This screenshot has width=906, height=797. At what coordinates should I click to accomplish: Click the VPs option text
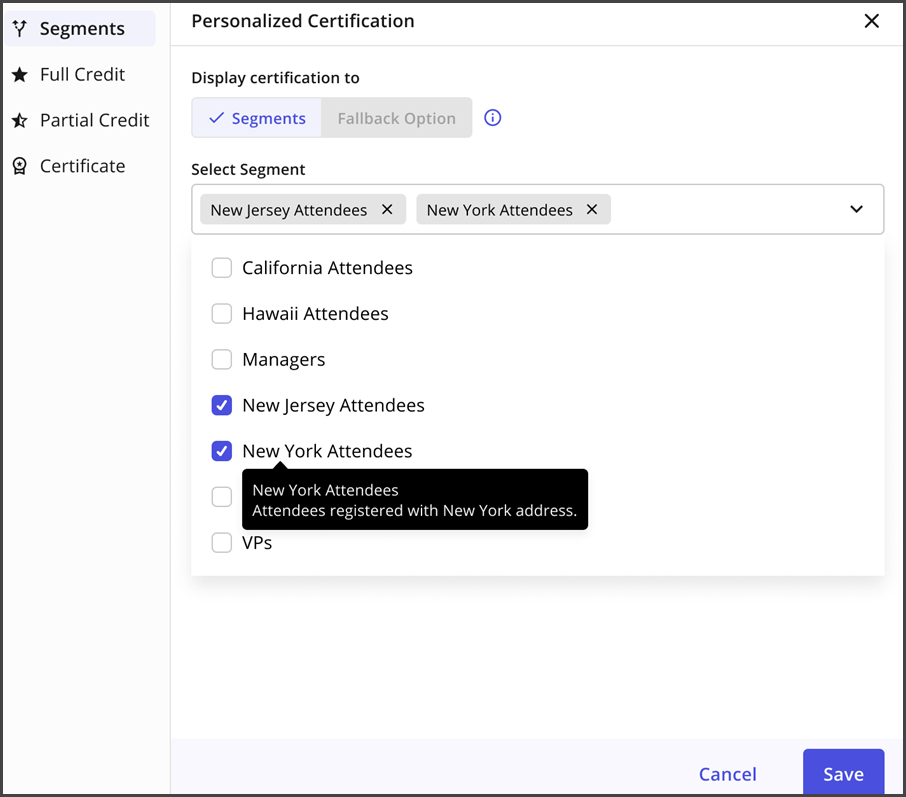[x=257, y=542]
